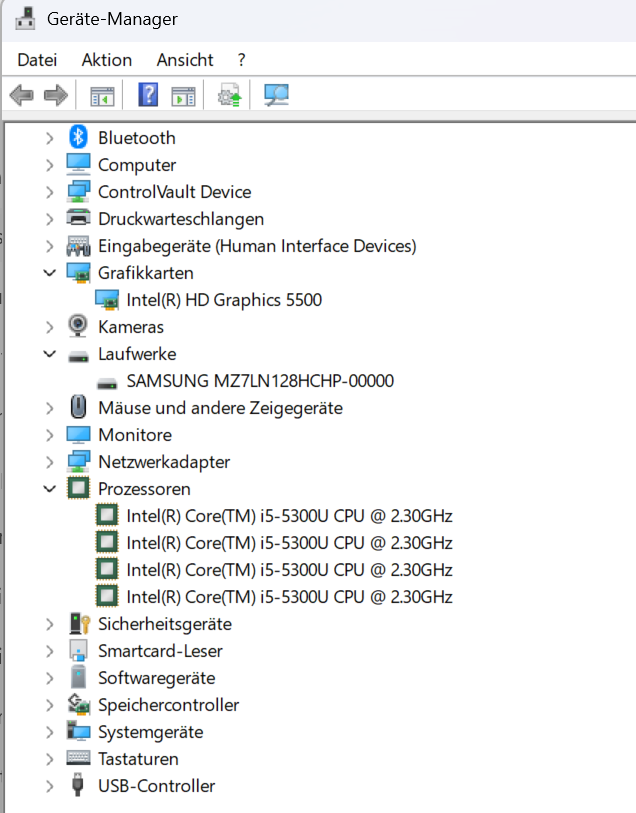The height and width of the screenshot is (813, 636).
Task: Select the first i5-5300U processor entry
Action: pyautogui.click(x=289, y=515)
